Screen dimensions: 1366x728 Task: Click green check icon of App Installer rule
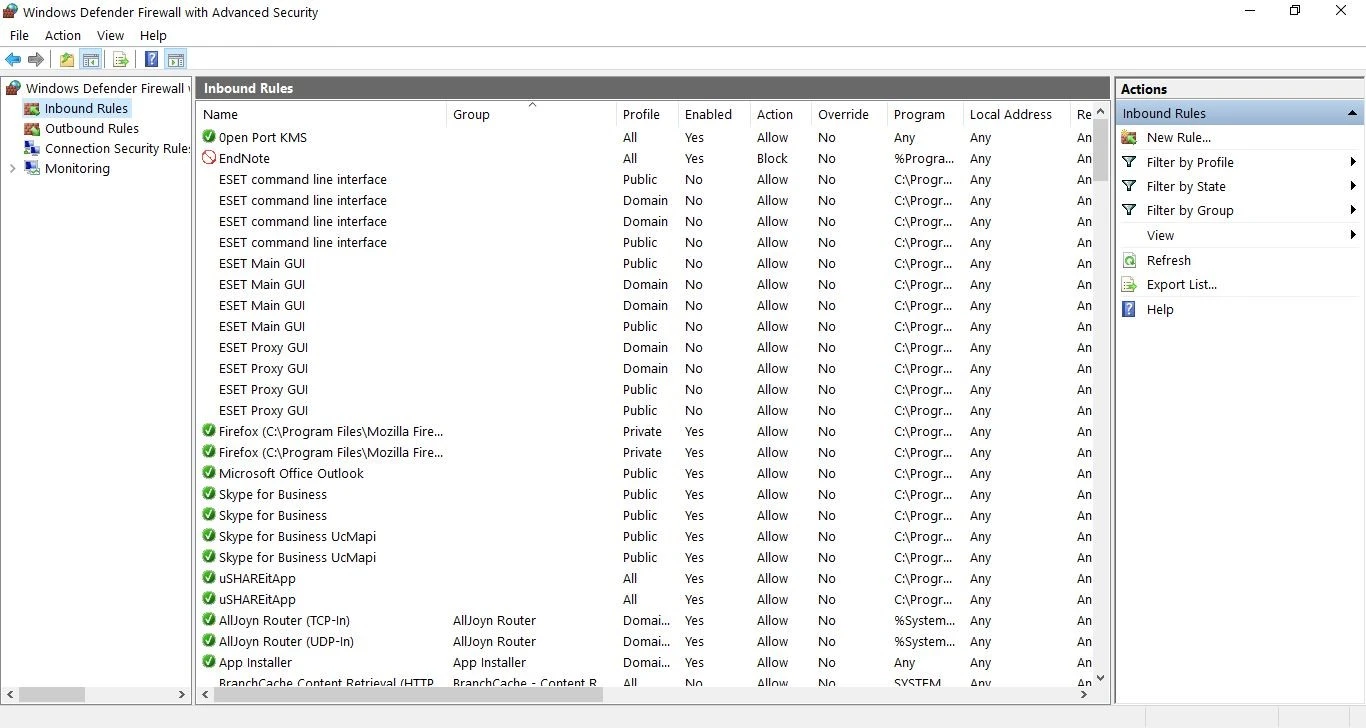coord(209,662)
